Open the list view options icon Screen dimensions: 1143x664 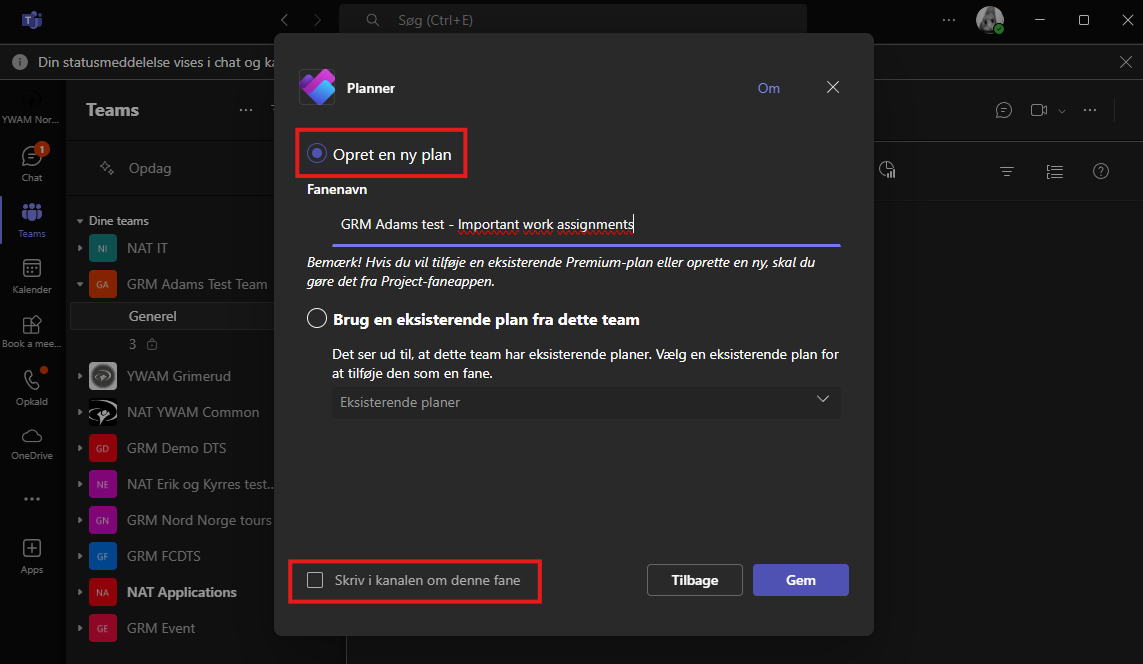[x=1055, y=171]
